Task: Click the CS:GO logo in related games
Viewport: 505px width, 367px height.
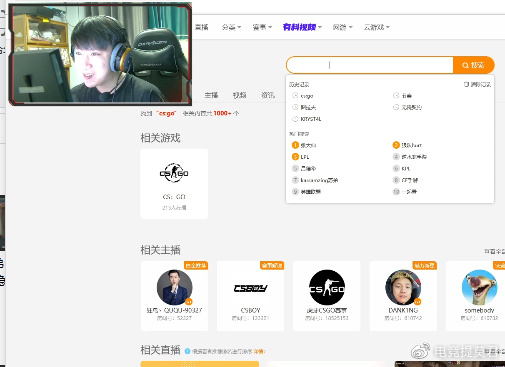Action: click(174, 173)
